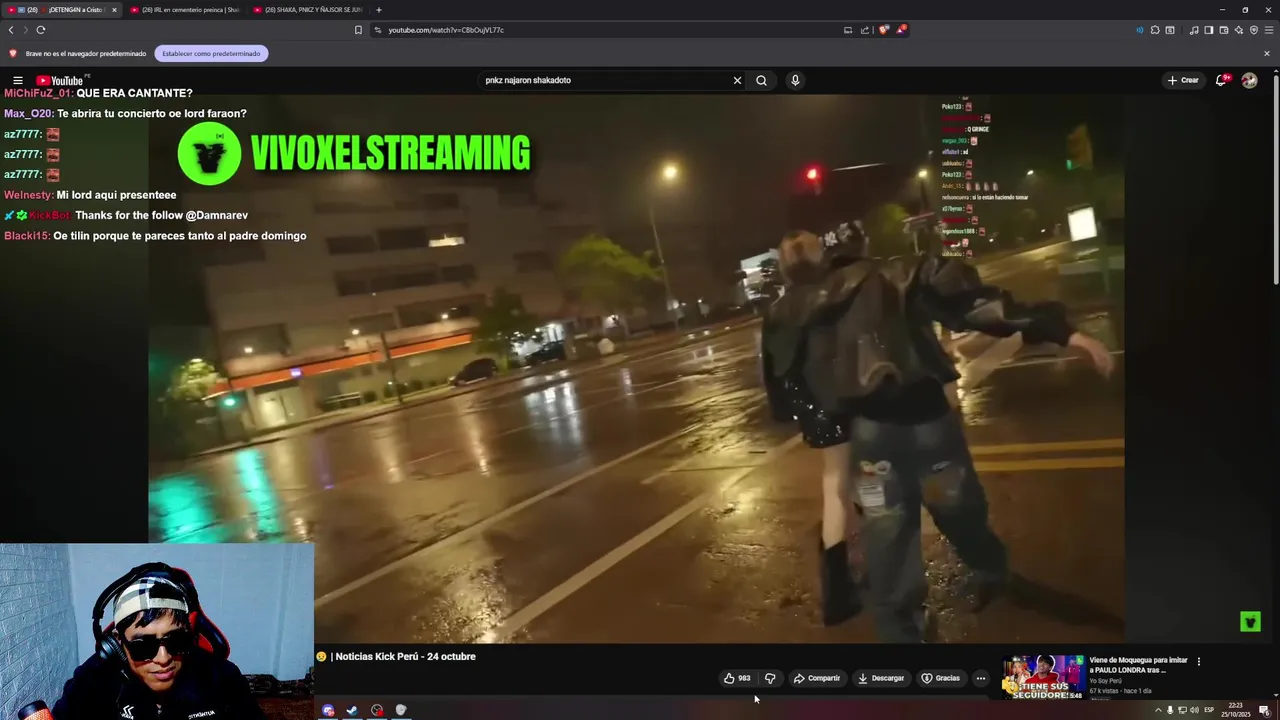Open the Viene de Moquegua video title

point(1138,665)
